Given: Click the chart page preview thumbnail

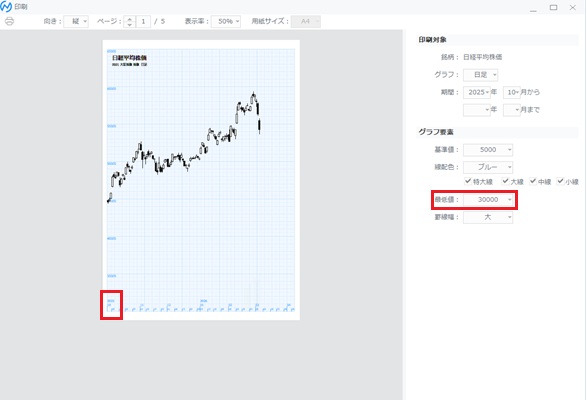Looking at the screenshot, I should click(201, 180).
